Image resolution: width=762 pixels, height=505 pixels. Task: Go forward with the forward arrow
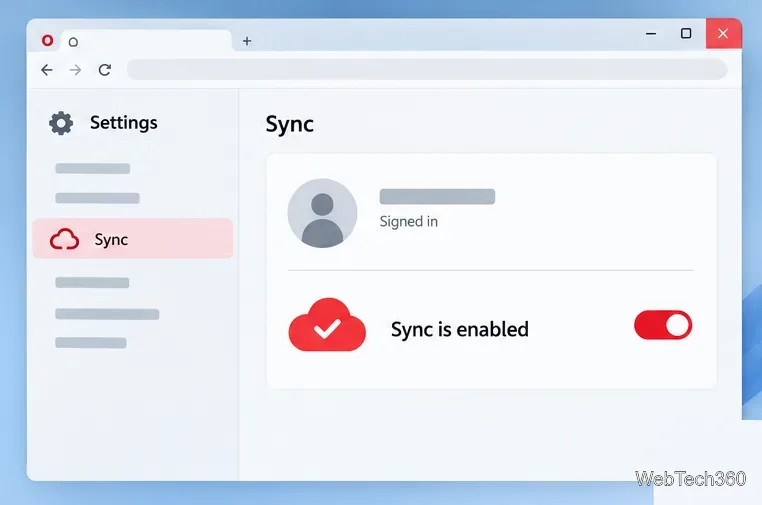pos(75,70)
